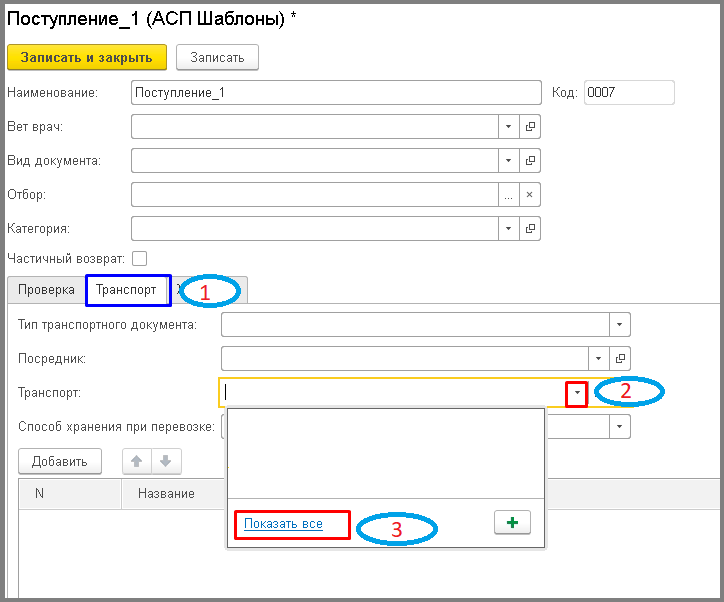Image resolution: width=724 pixels, height=602 pixels.
Task: Click the Добавить button
Action: click(60, 461)
